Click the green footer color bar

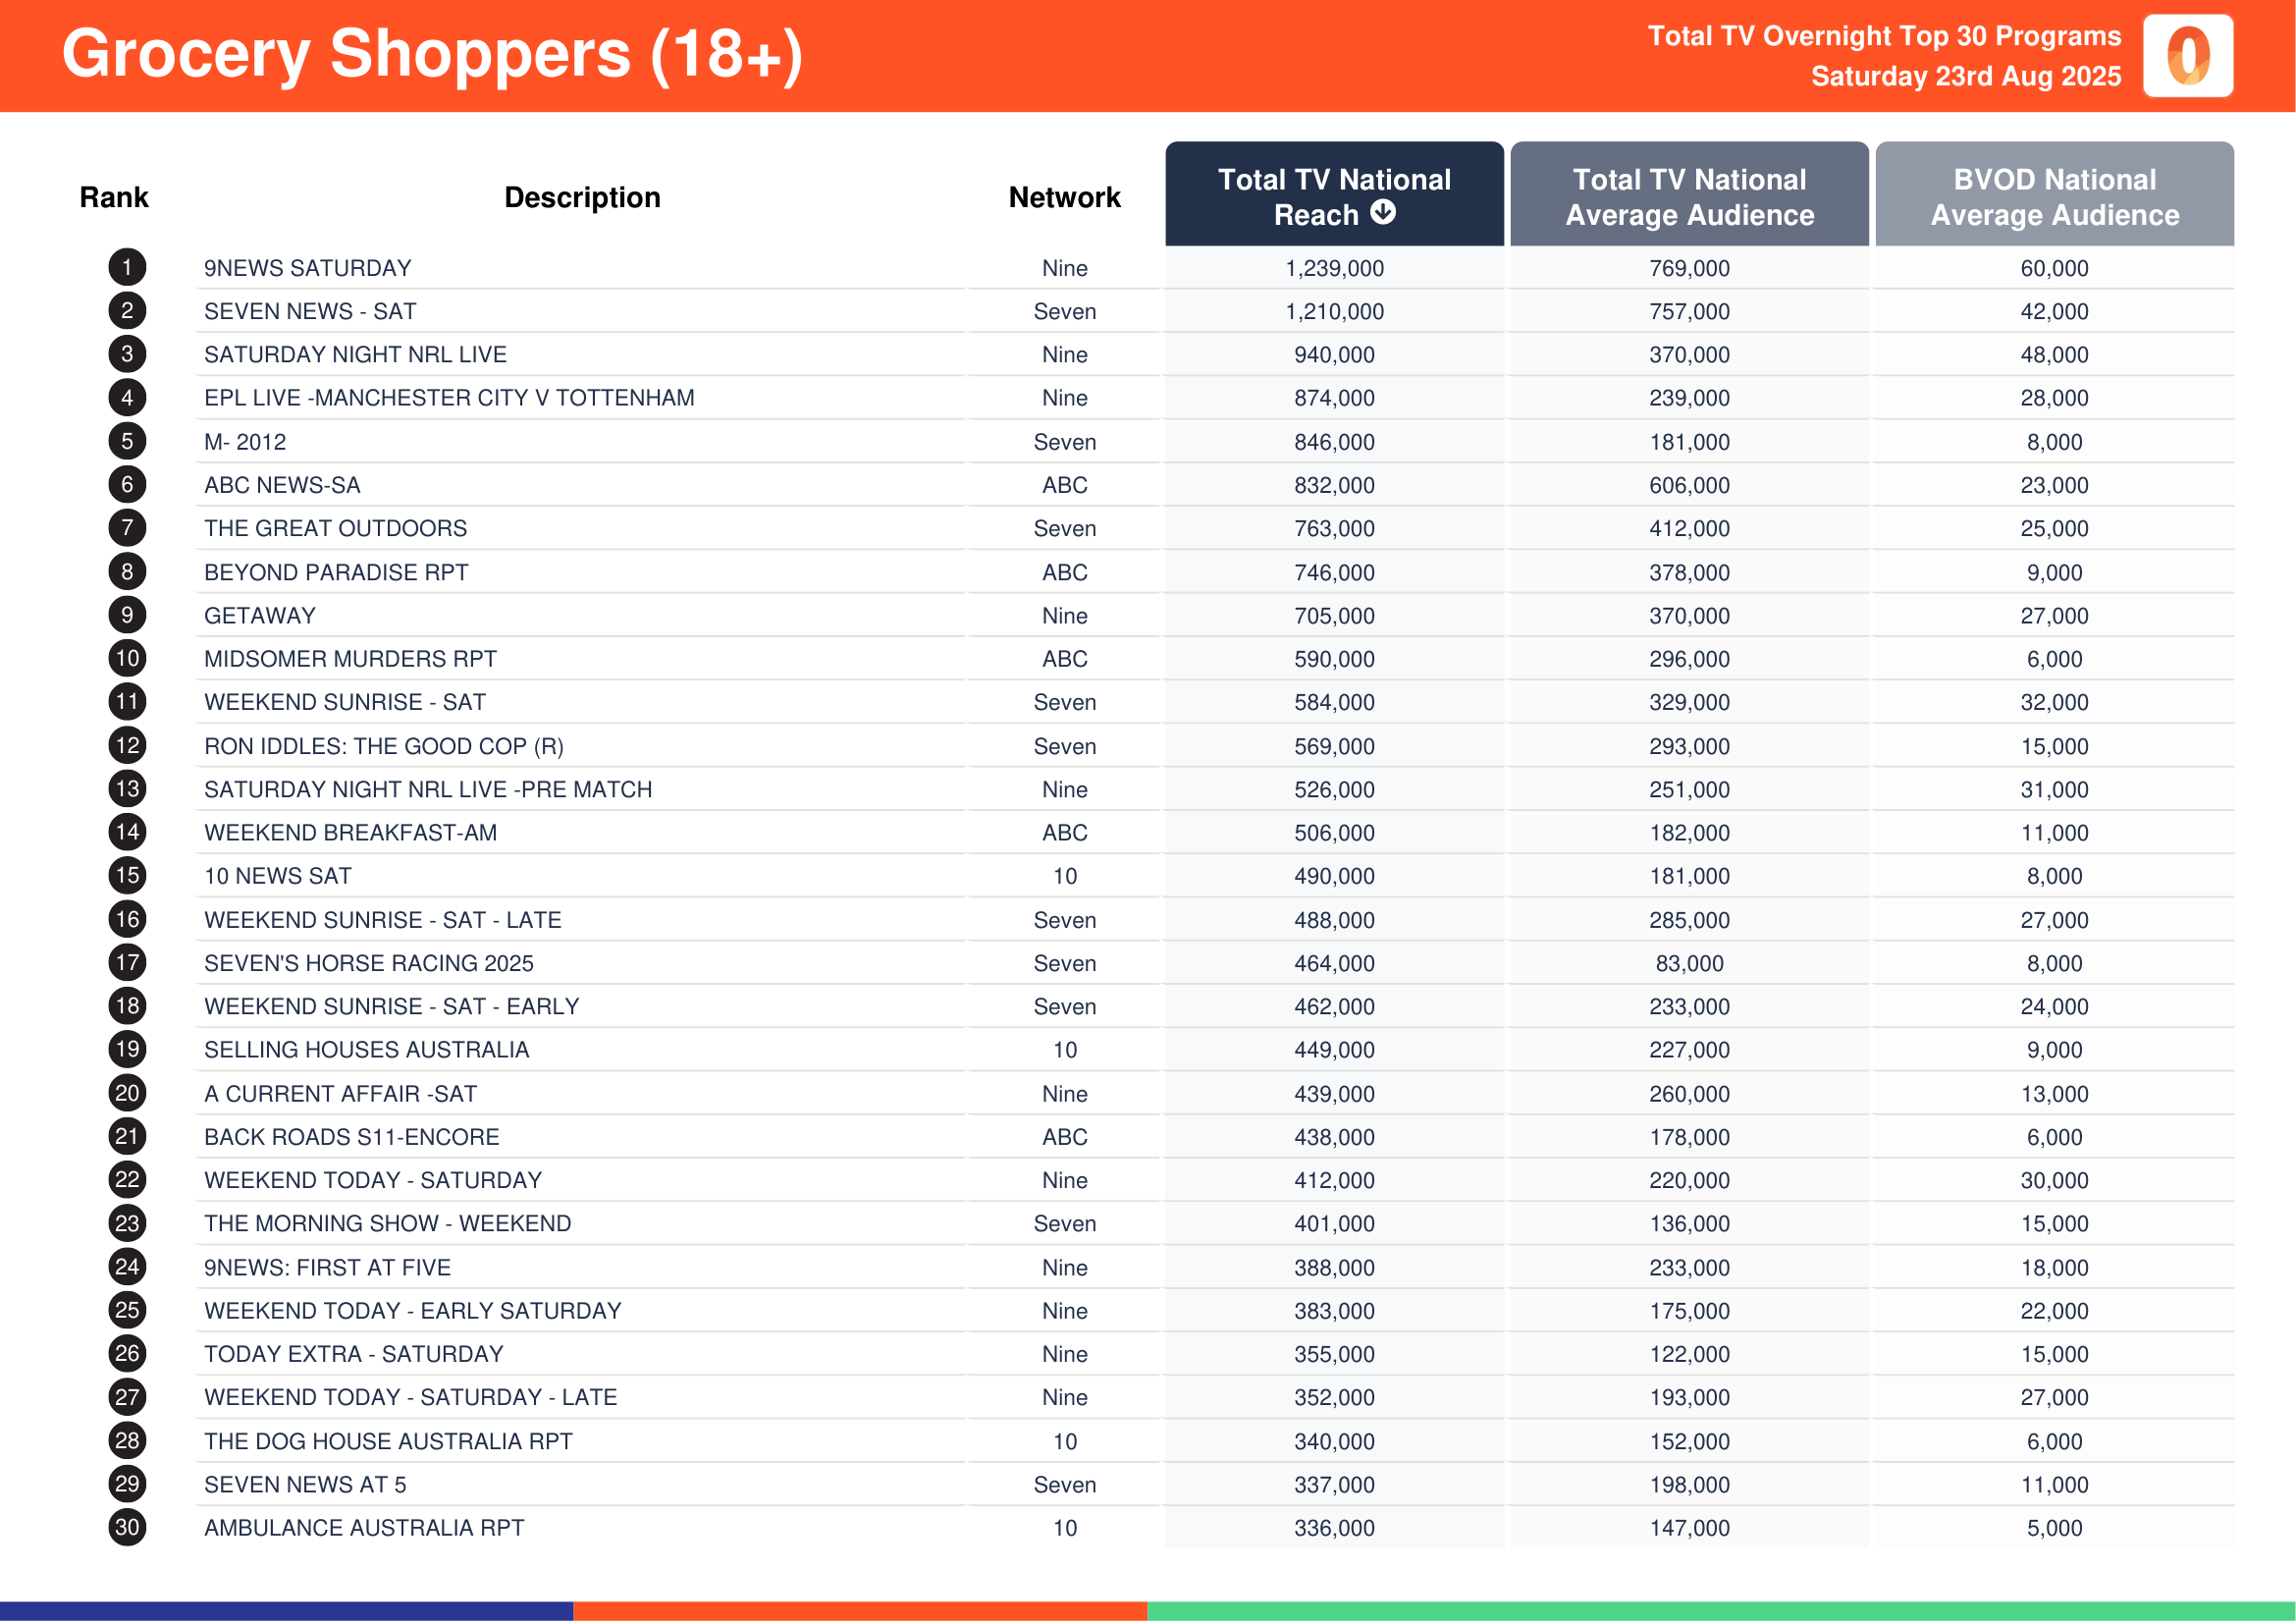click(x=1721, y=1612)
